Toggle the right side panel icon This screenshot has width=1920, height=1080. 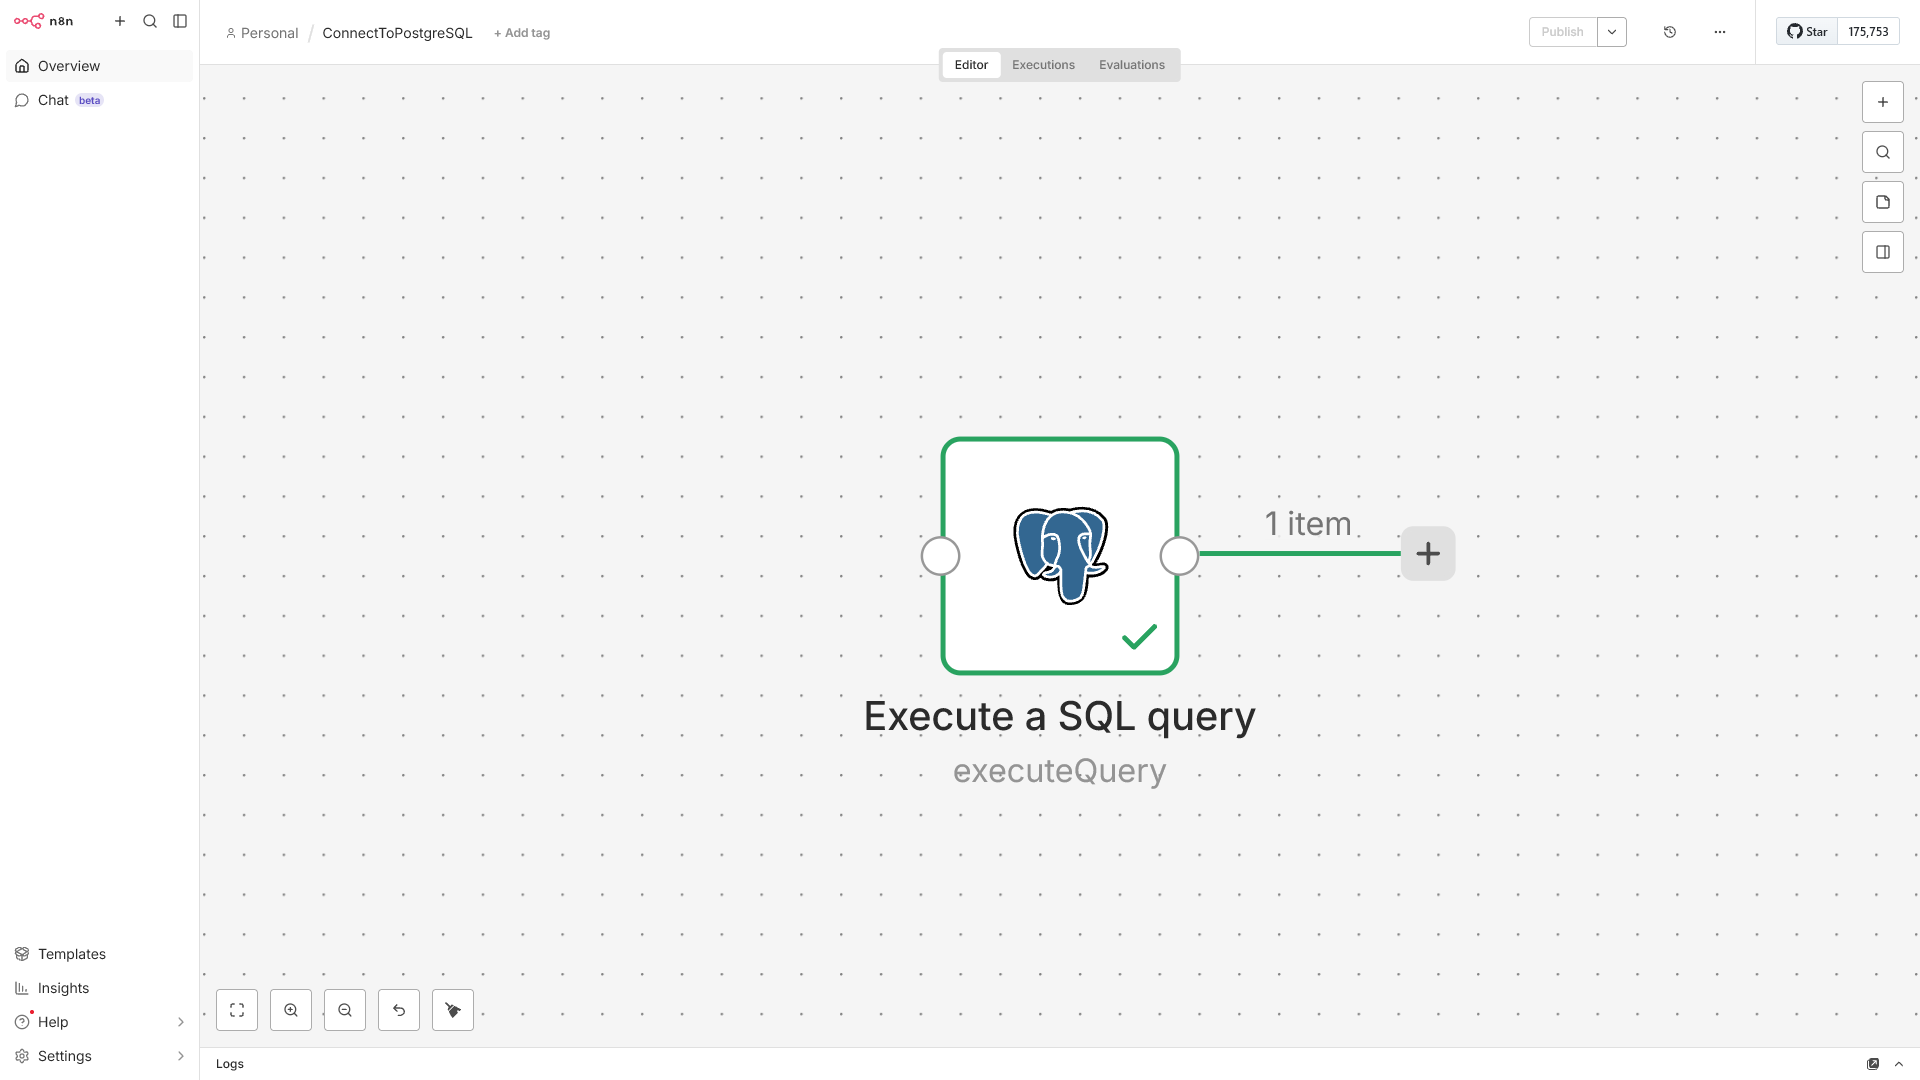[x=1882, y=252]
